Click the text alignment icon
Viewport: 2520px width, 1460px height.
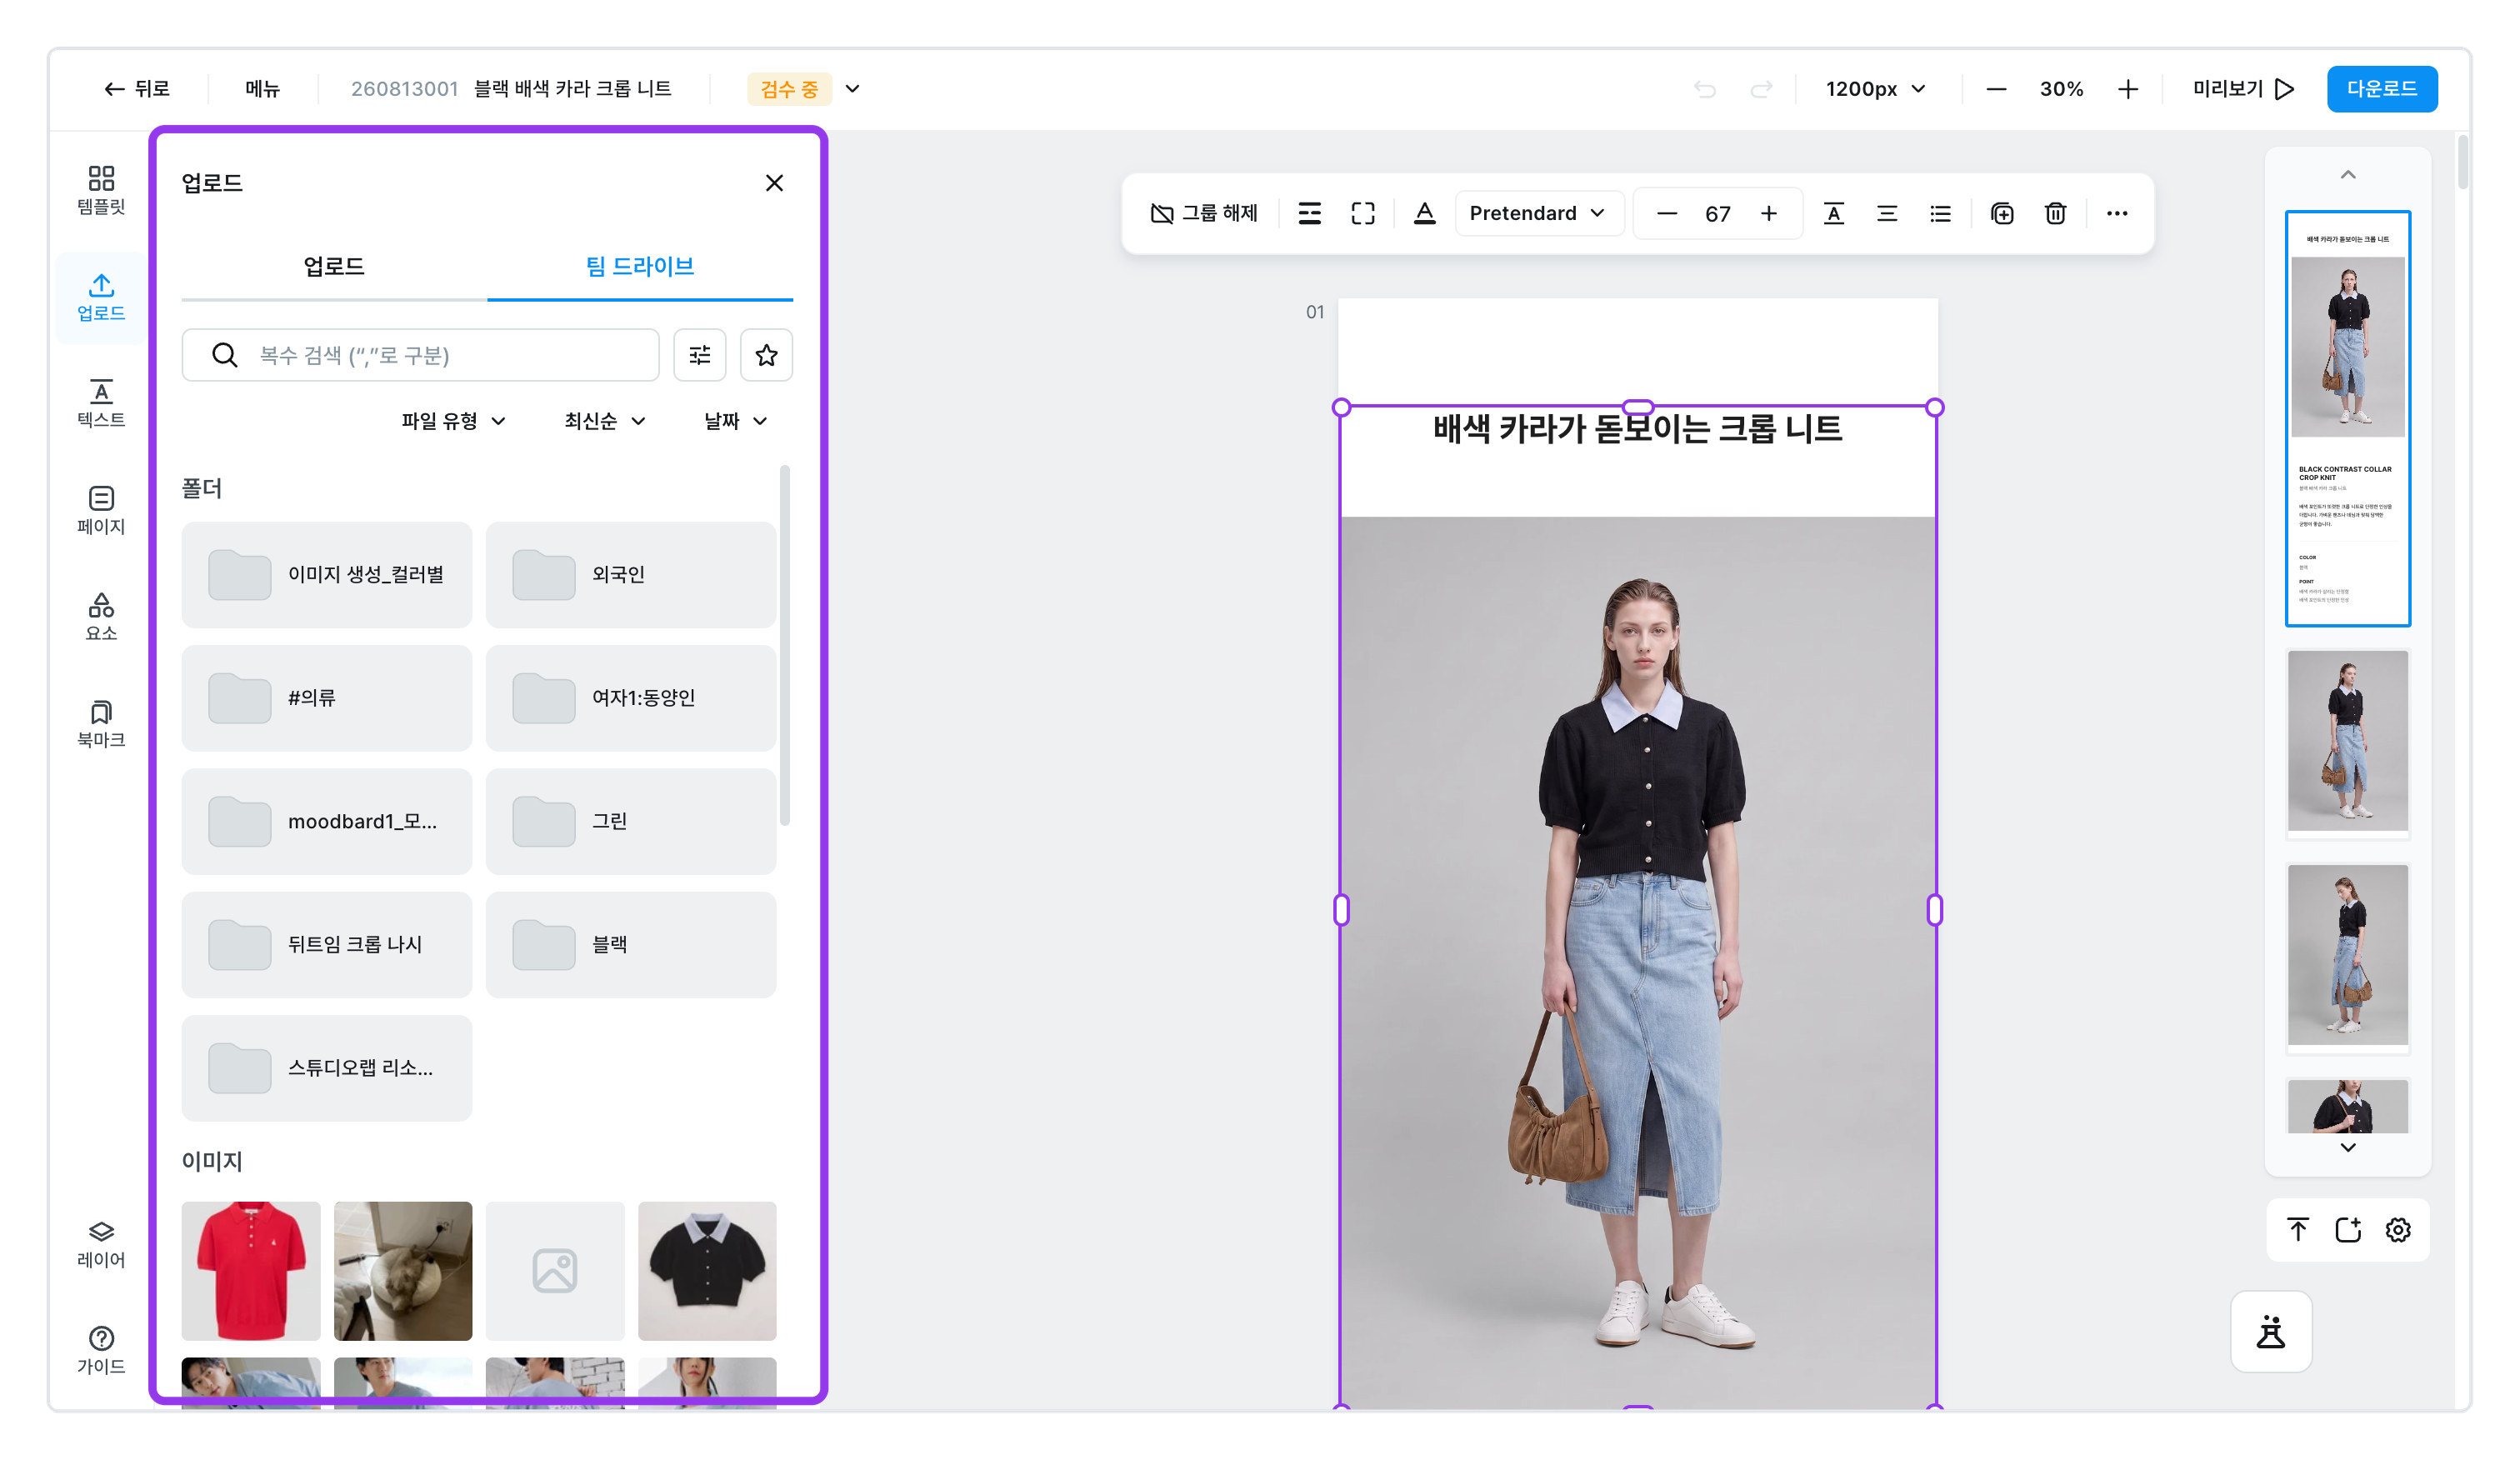click(x=1887, y=213)
